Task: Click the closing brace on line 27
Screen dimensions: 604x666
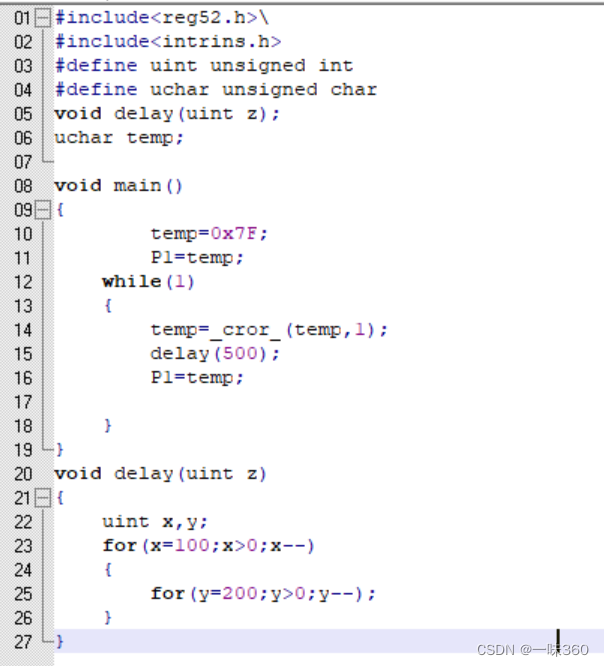Action: (x=60, y=641)
